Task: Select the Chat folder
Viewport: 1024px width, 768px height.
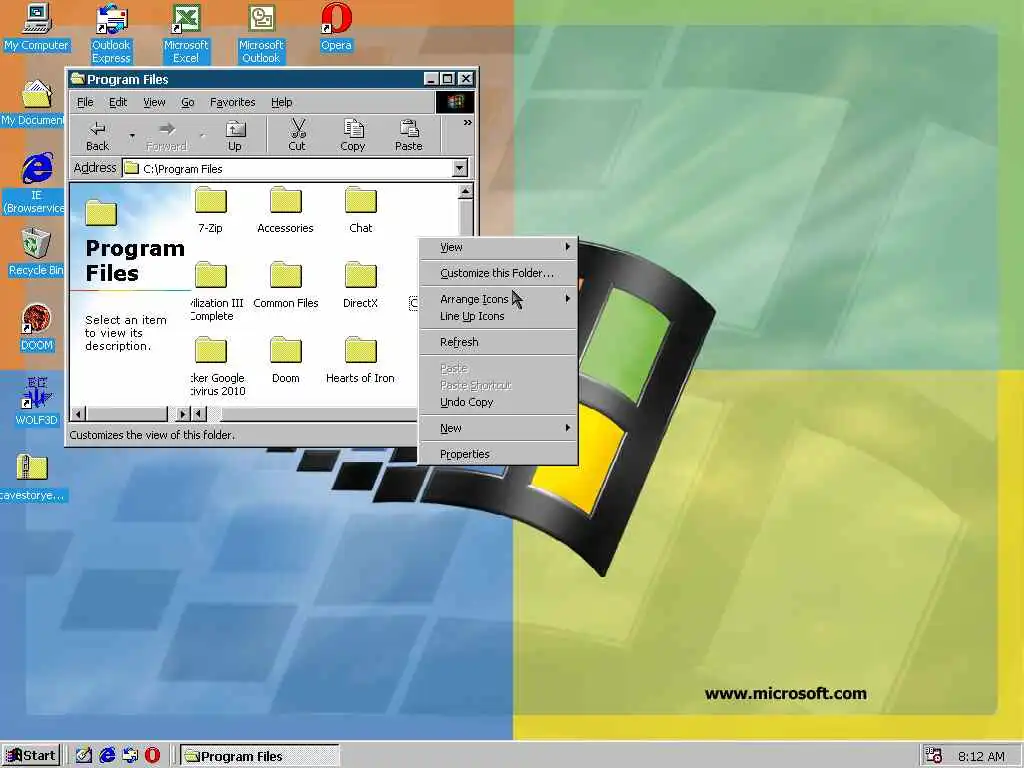Action: point(360,210)
